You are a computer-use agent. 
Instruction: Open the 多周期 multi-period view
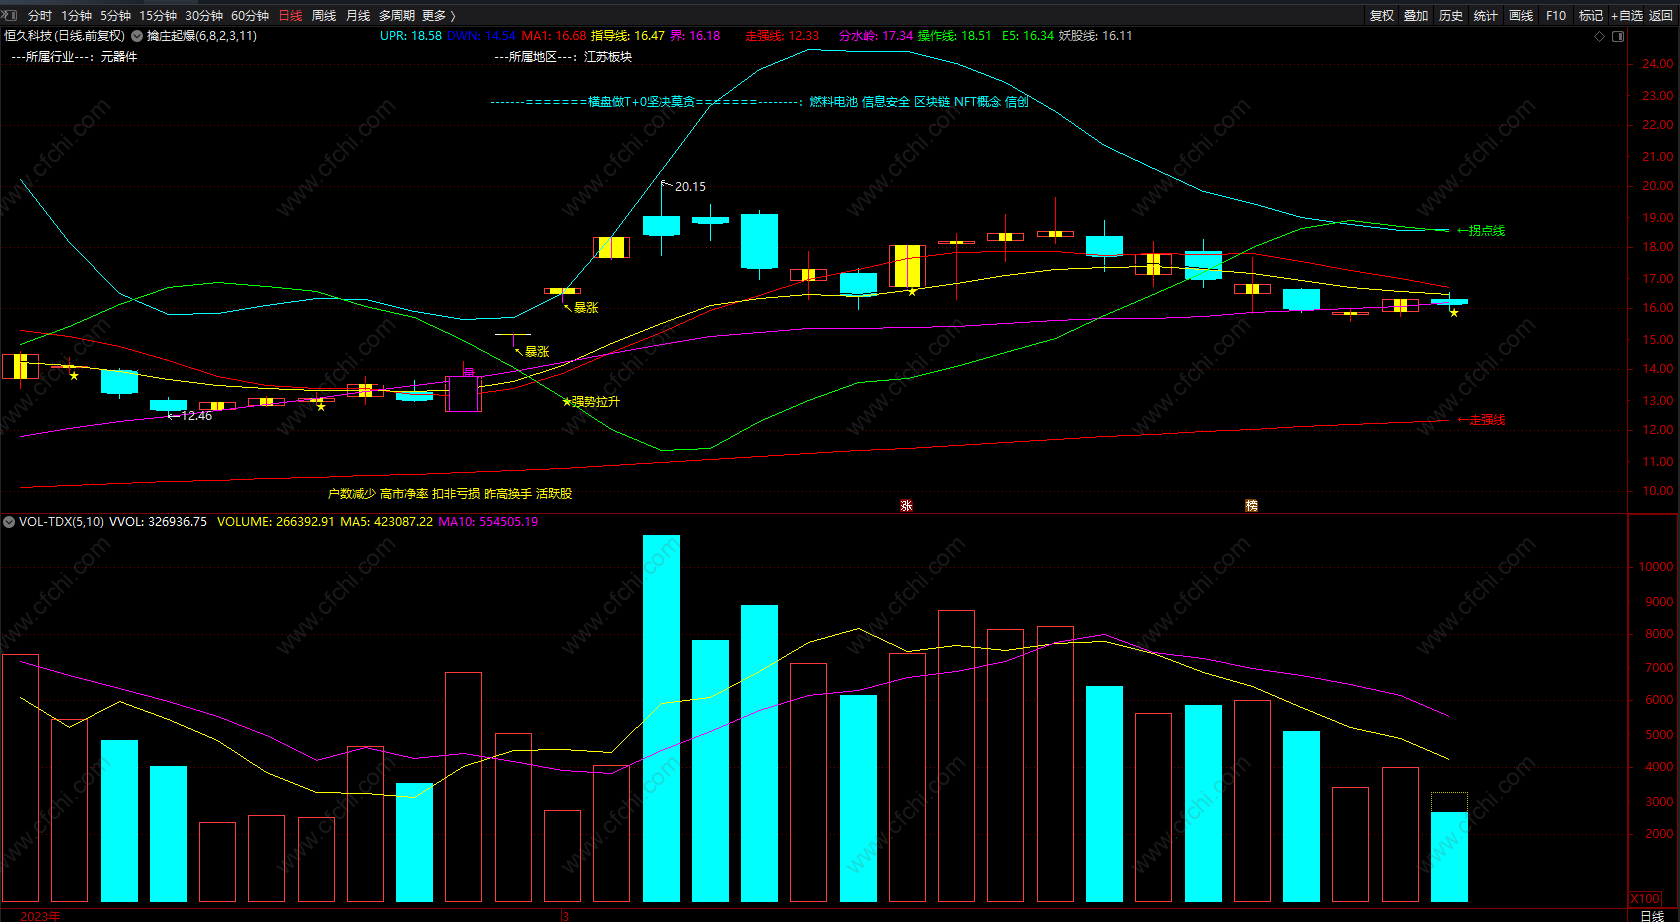point(397,16)
